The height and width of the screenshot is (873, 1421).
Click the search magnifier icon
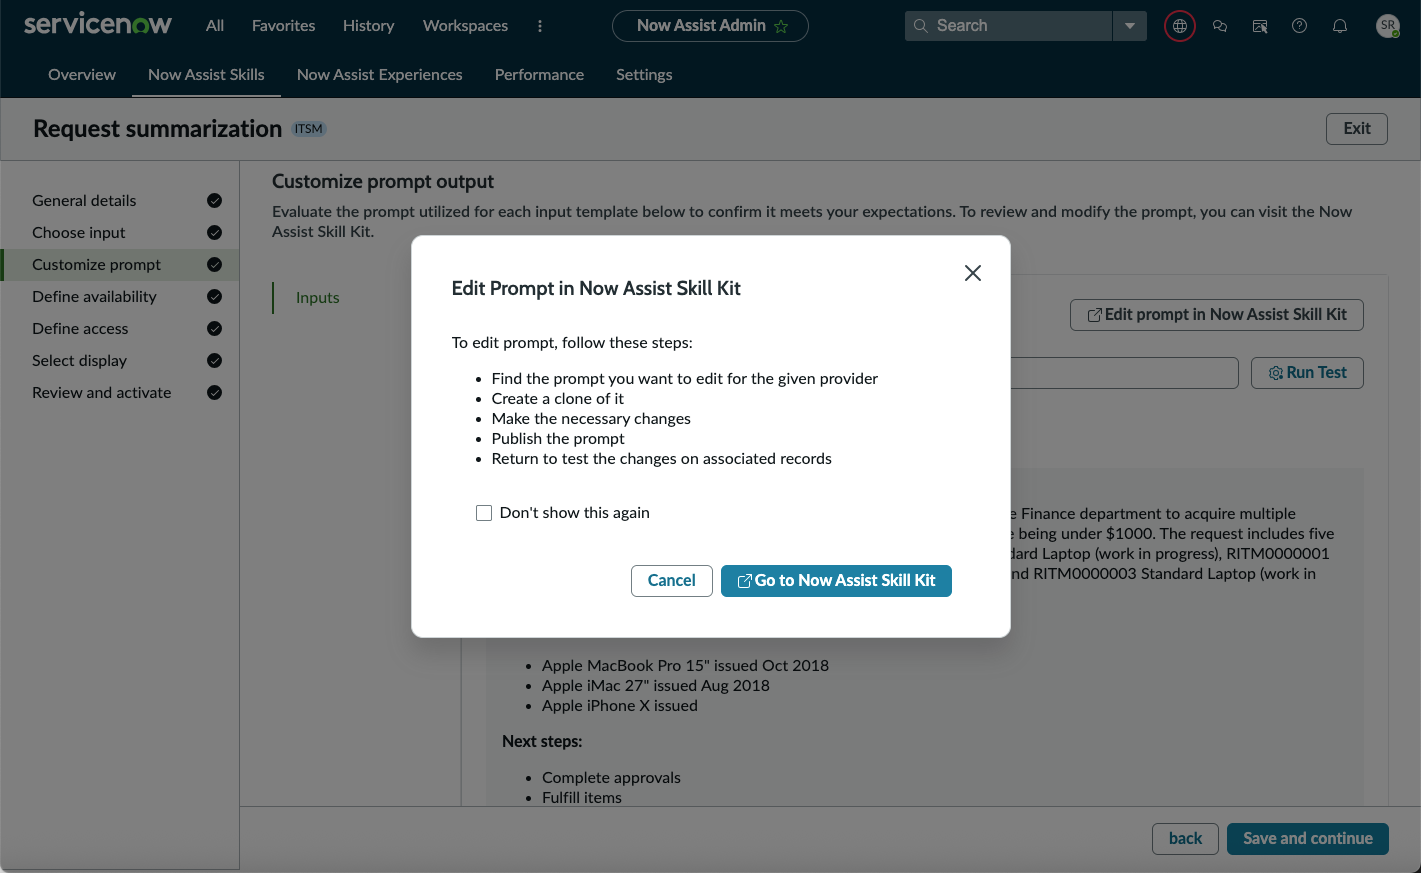(921, 26)
